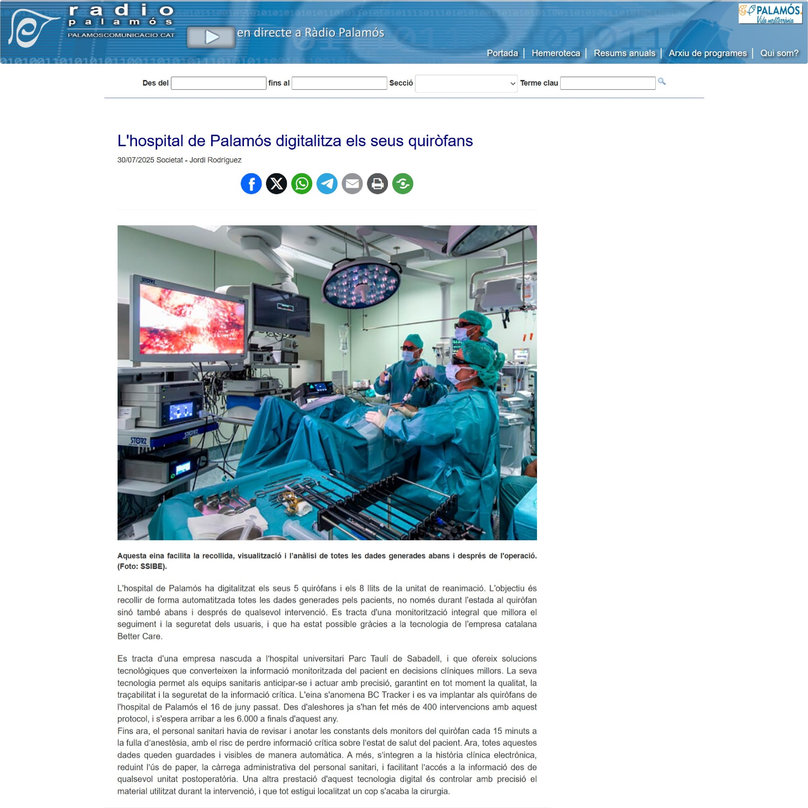Open Resums anuals menu item
This screenshot has width=808, height=808.
(624, 53)
